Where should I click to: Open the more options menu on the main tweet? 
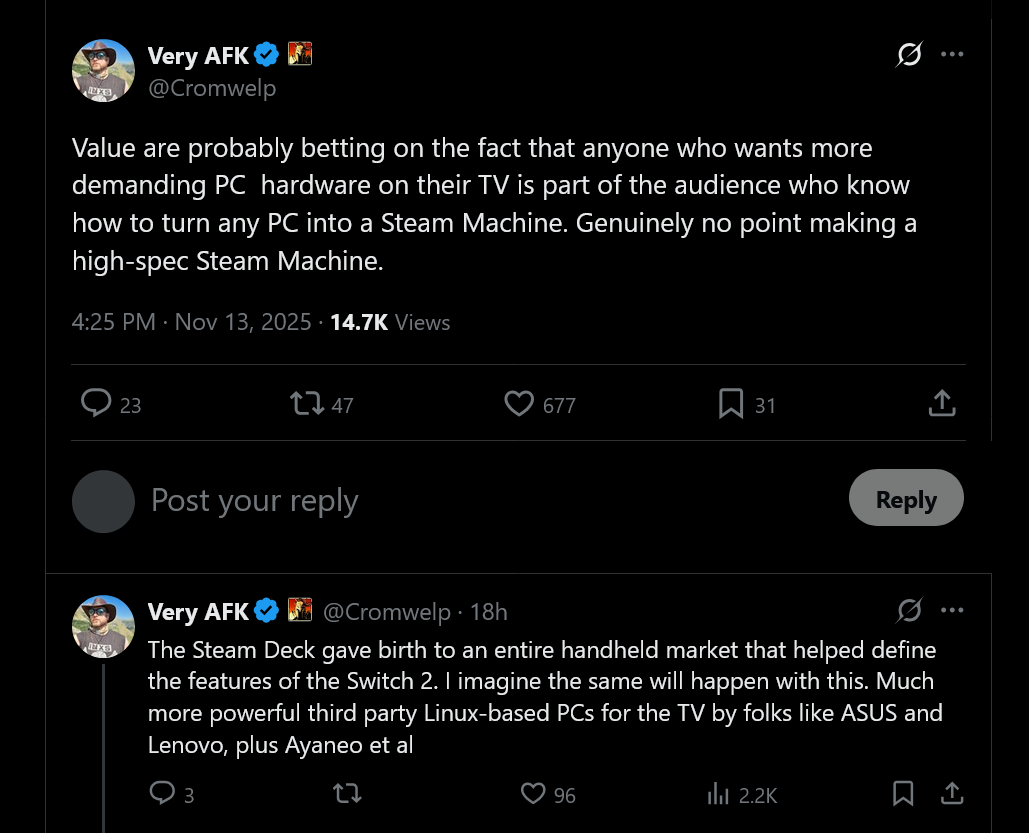click(x=951, y=54)
